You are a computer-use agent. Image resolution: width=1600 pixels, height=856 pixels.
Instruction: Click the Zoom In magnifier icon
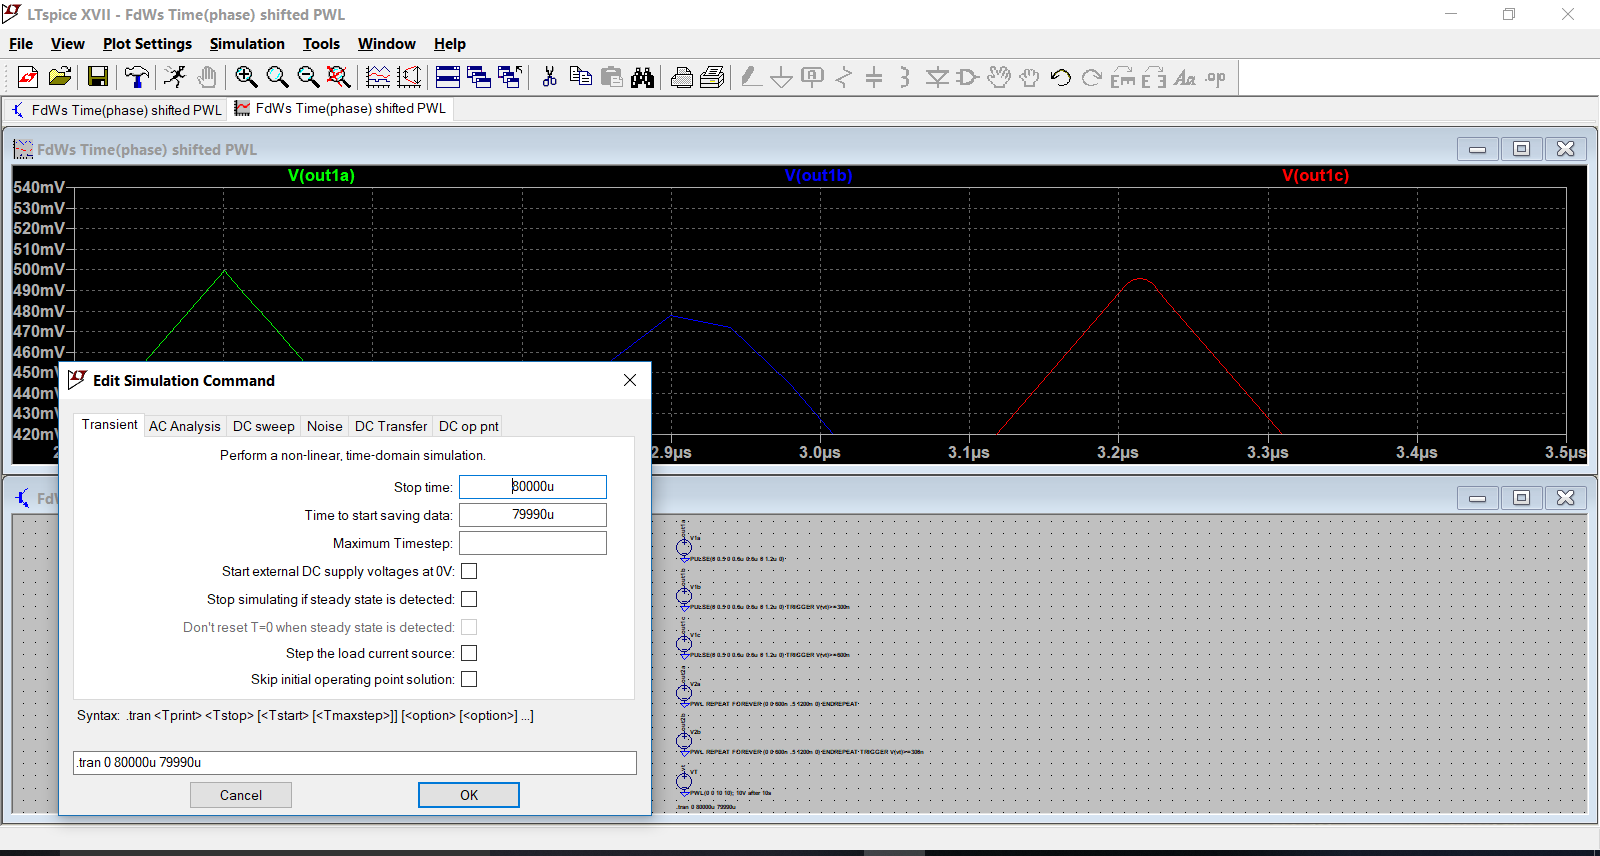pyautogui.click(x=246, y=77)
